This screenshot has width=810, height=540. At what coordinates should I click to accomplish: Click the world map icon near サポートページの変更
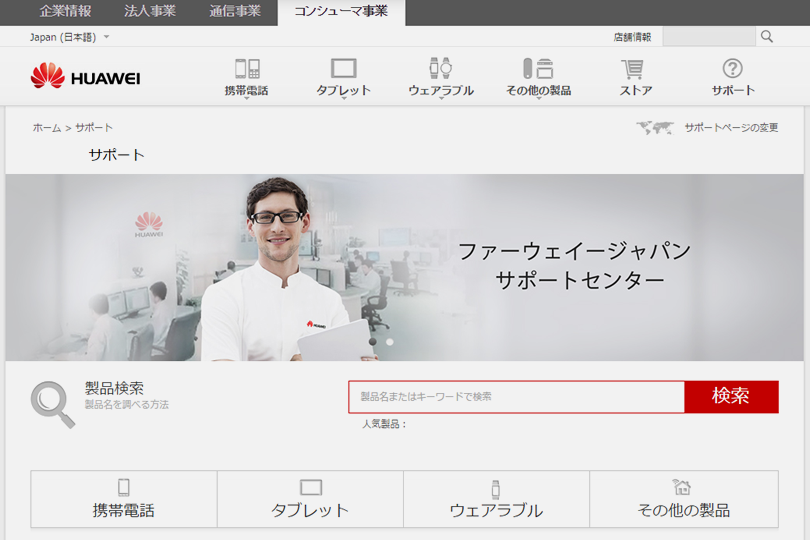point(655,127)
